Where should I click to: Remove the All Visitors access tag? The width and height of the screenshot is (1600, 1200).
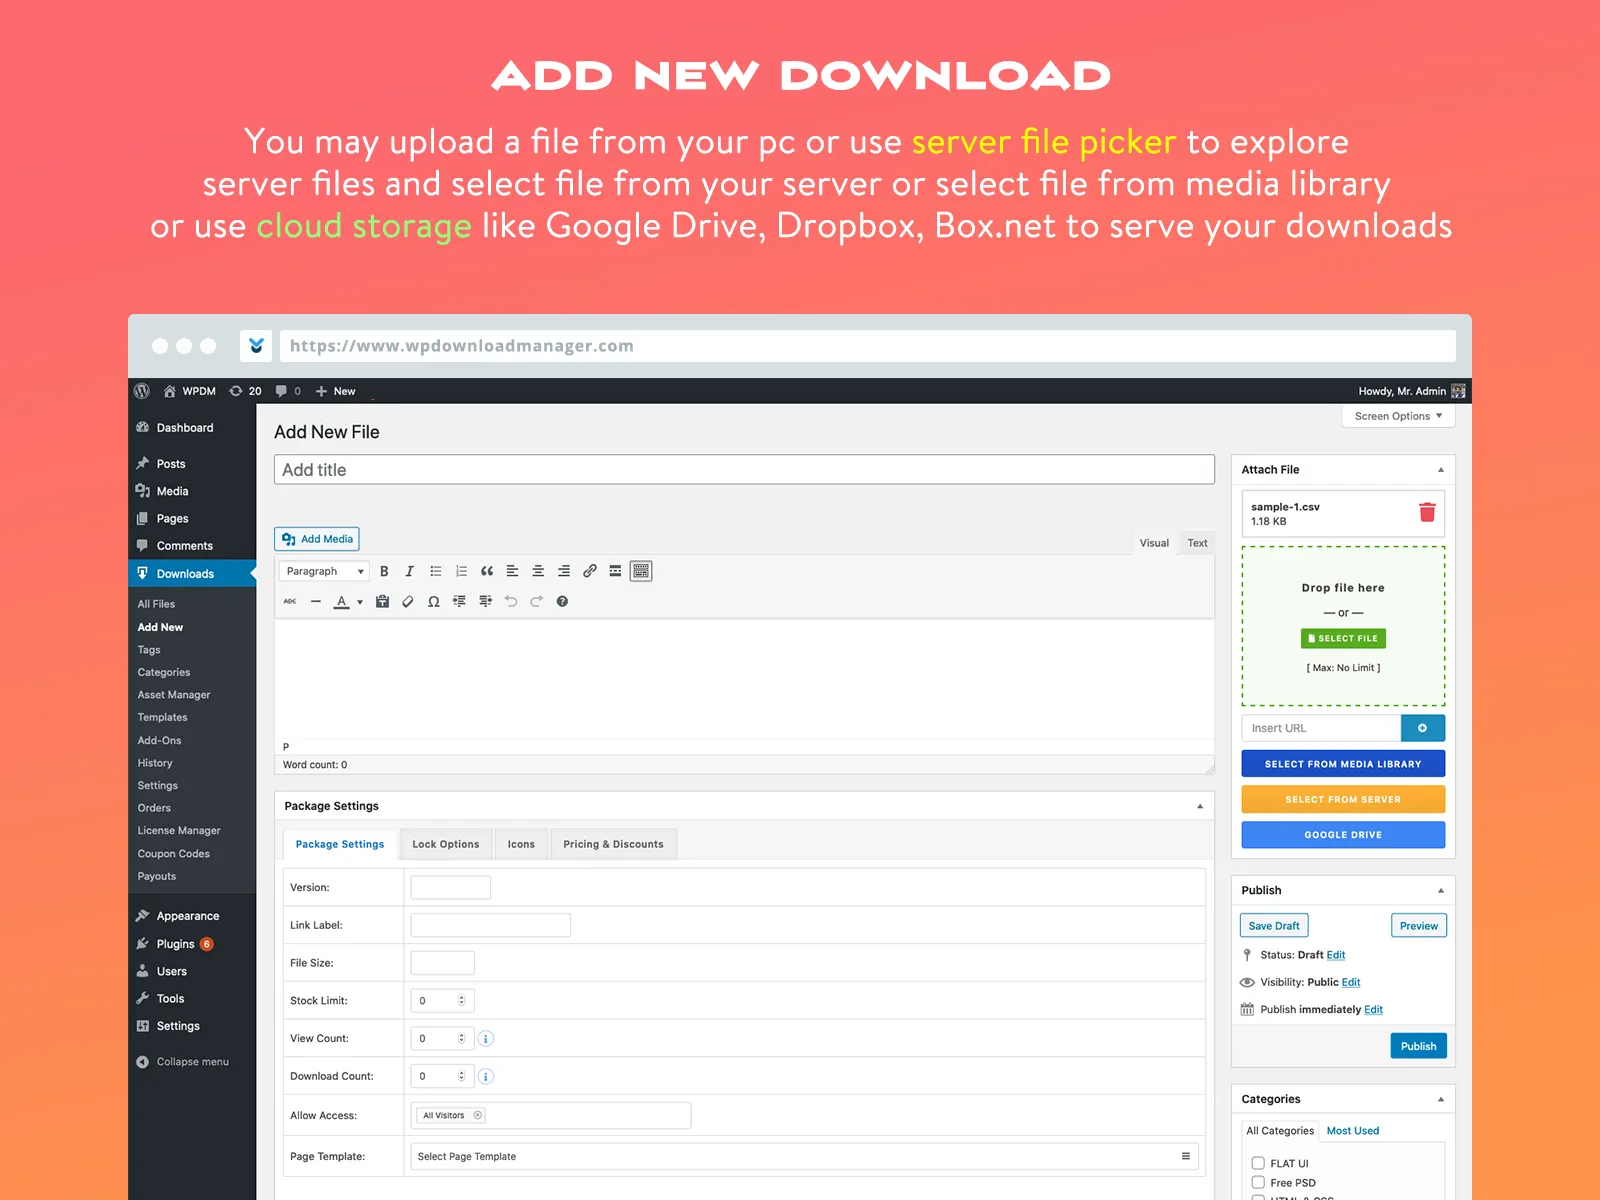coord(477,1115)
